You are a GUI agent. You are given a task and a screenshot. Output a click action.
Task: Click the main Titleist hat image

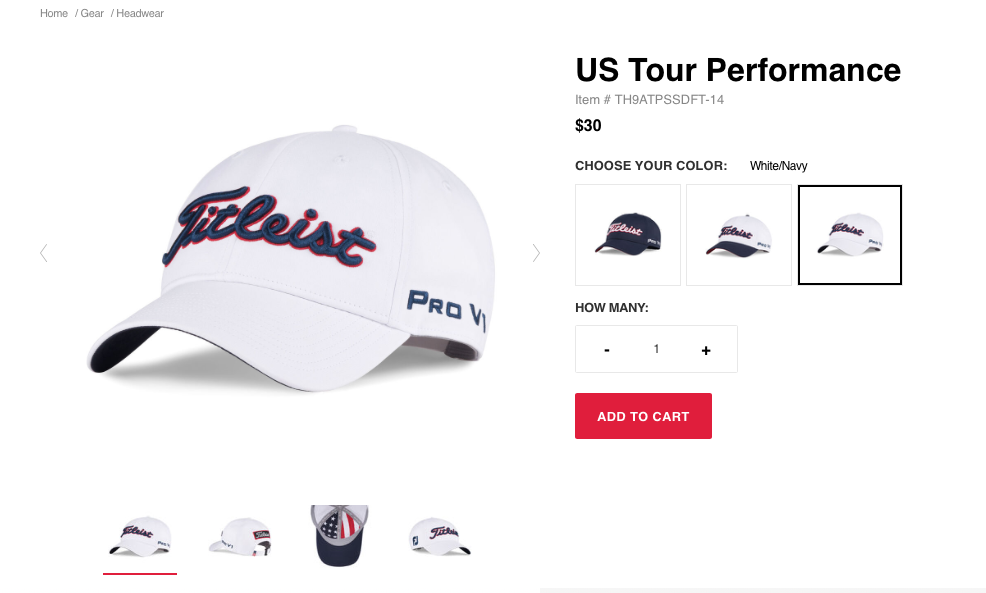(x=291, y=258)
